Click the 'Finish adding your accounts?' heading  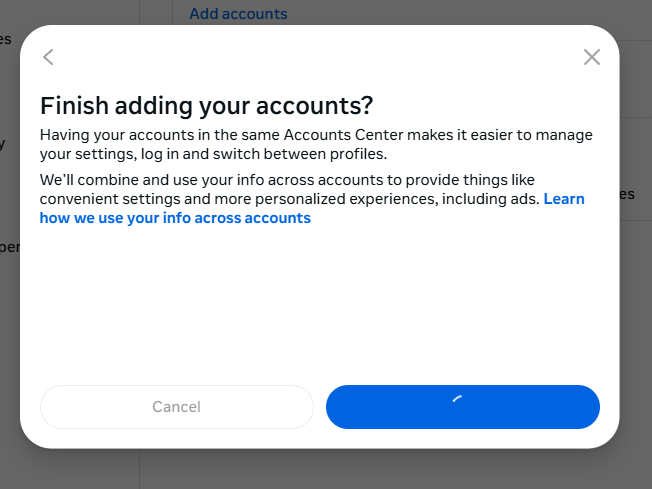click(x=206, y=106)
